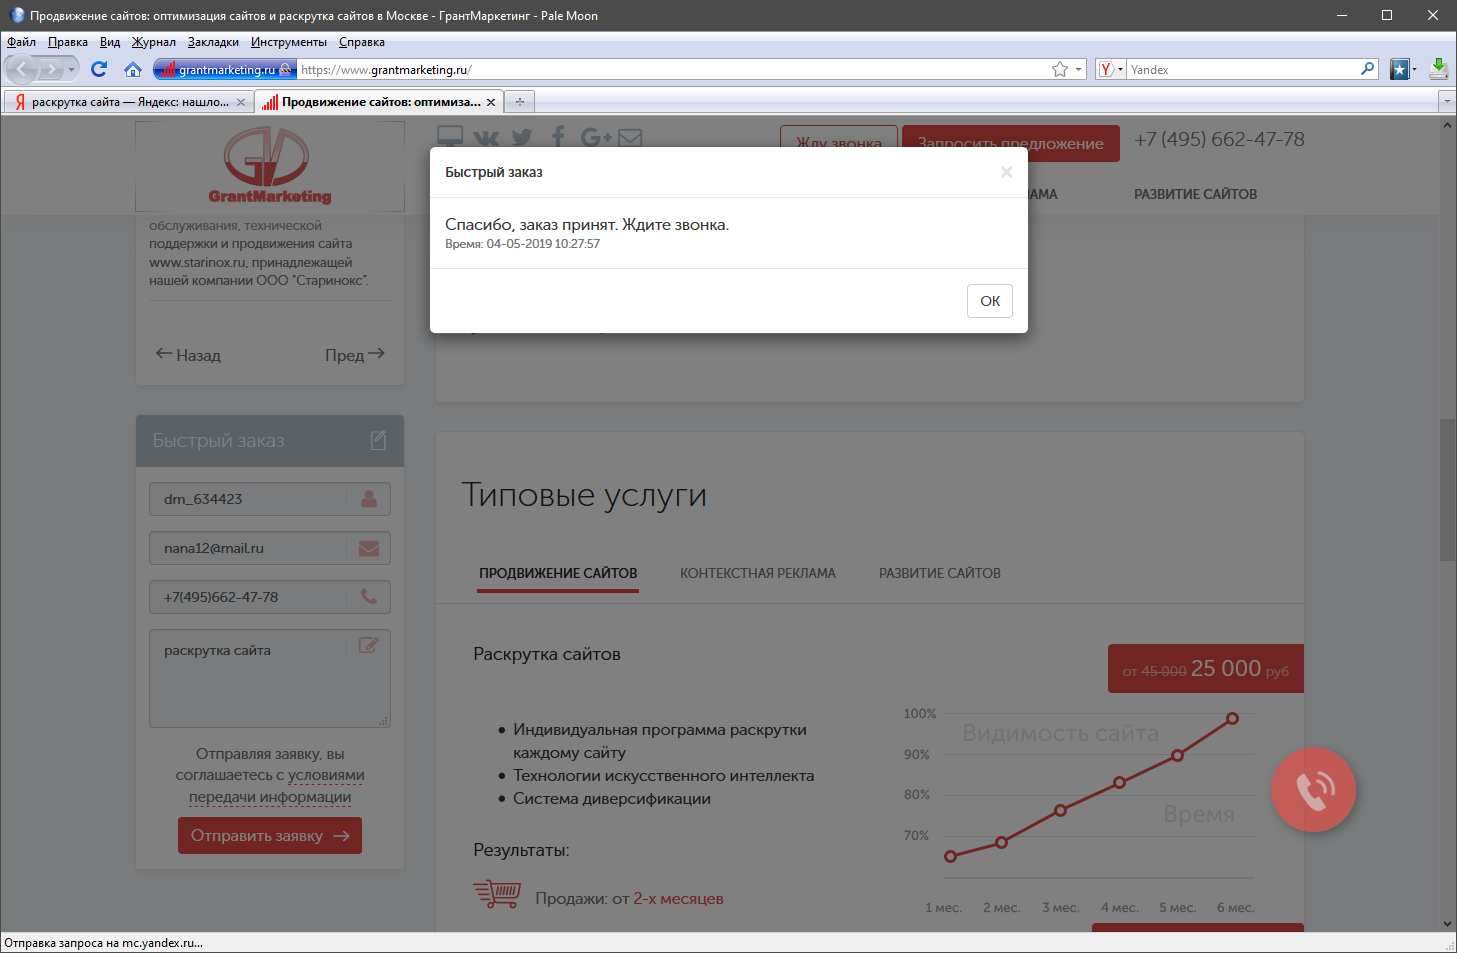This screenshot has height=953, width=1457.
Task: Click the Пред arrow link
Action: click(x=355, y=355)
